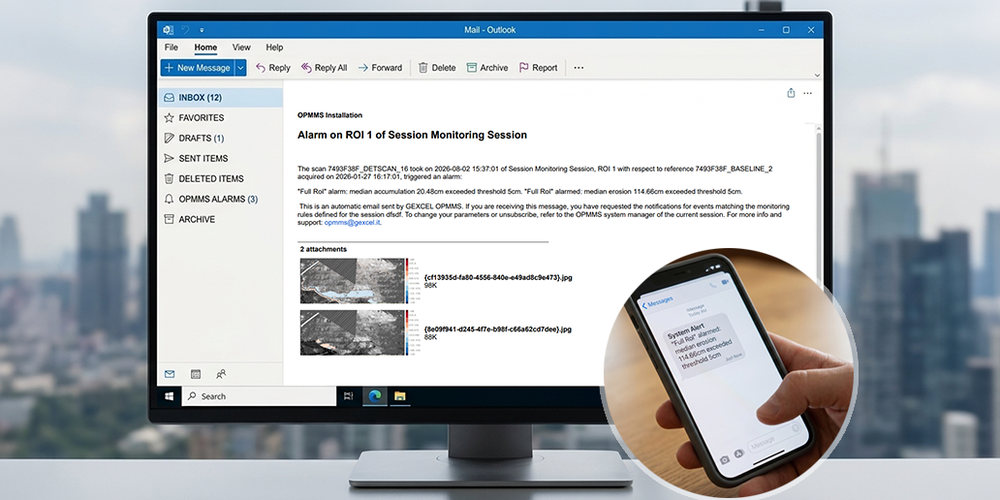1000x500 pixels.
Task: Open the New Message dropdown arrow
Action: click(240, 68)
